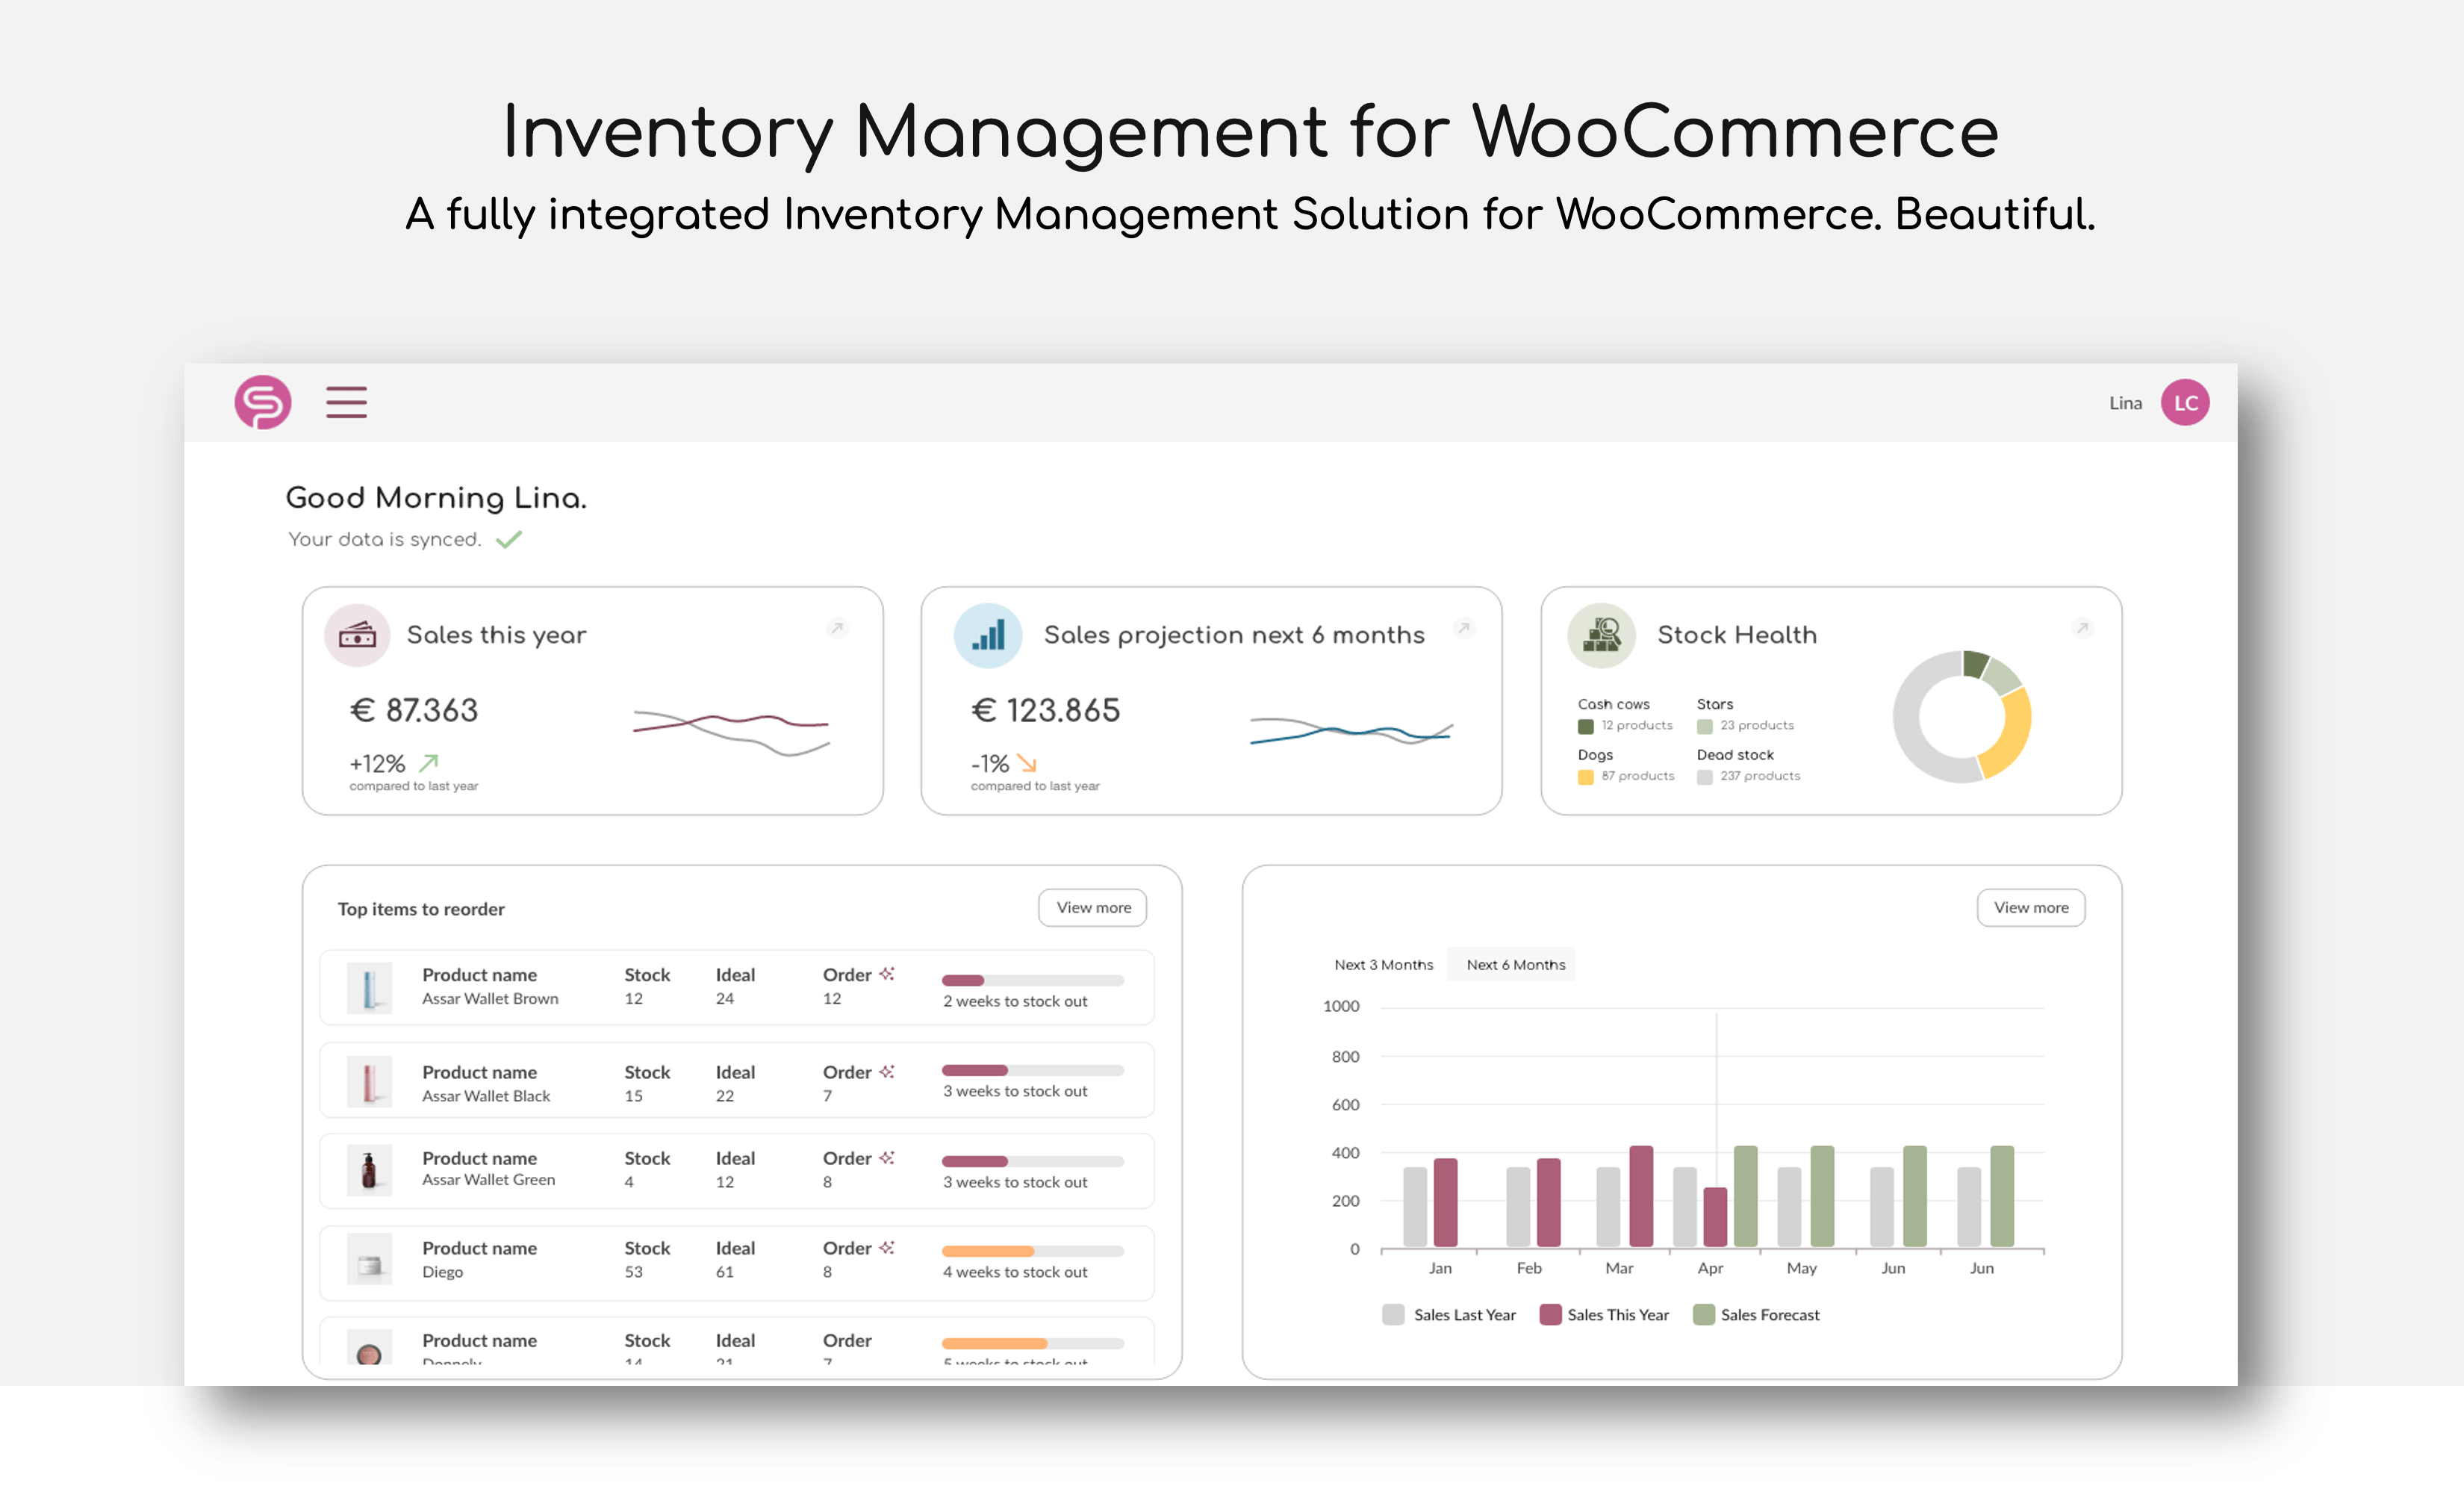Click sparkle icon beside Assar Wallet Brown order
This screenshot has height=1492, width=2464.
(x=887, y=974)
